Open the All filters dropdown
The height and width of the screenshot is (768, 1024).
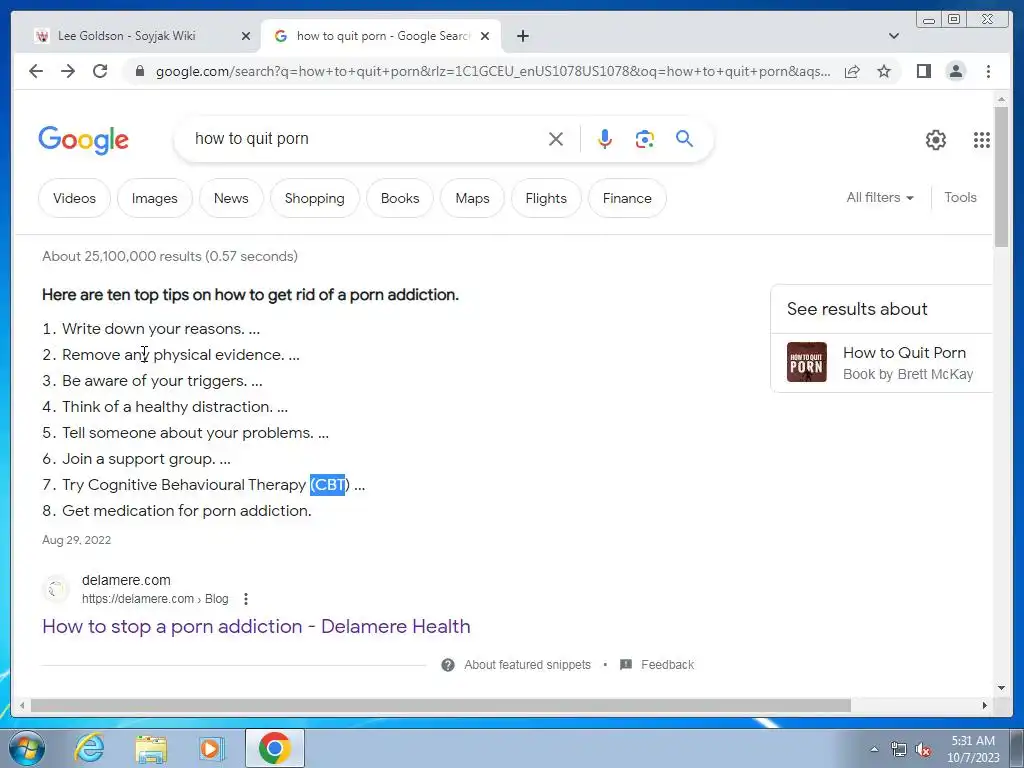point(880,197)
